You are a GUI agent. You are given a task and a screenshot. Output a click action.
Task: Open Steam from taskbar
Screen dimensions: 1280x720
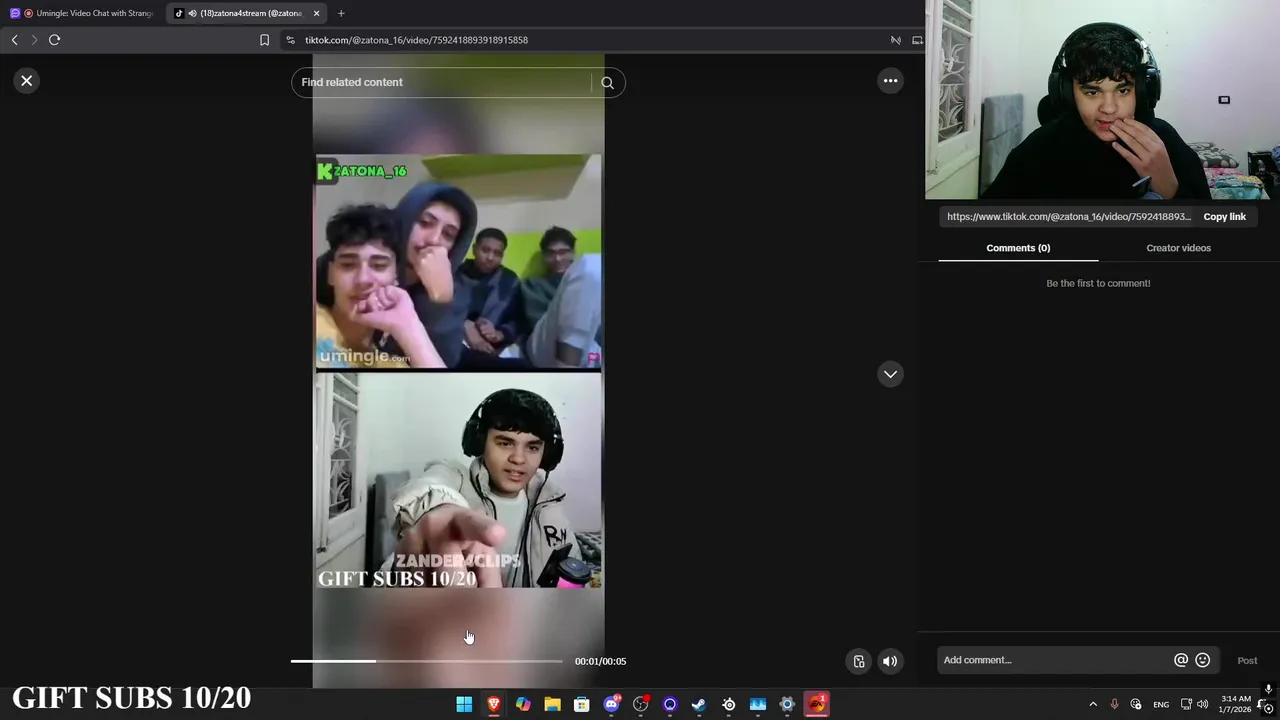(699, 705)
